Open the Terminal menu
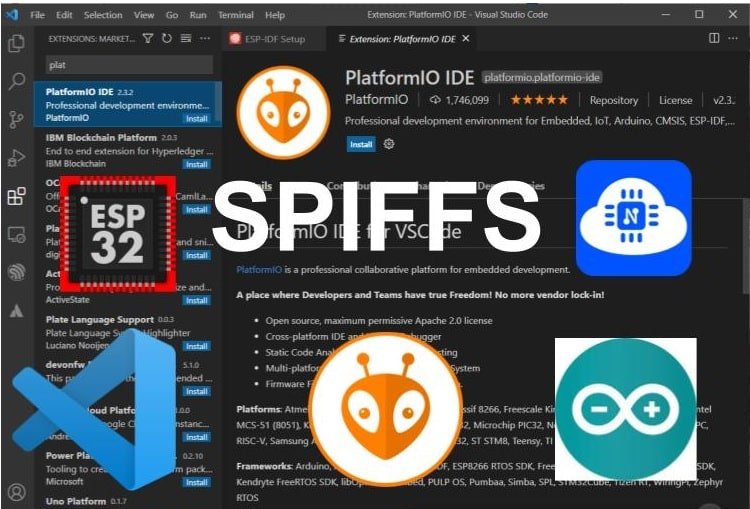Screen dimensions: 750x509 point(236,15)
